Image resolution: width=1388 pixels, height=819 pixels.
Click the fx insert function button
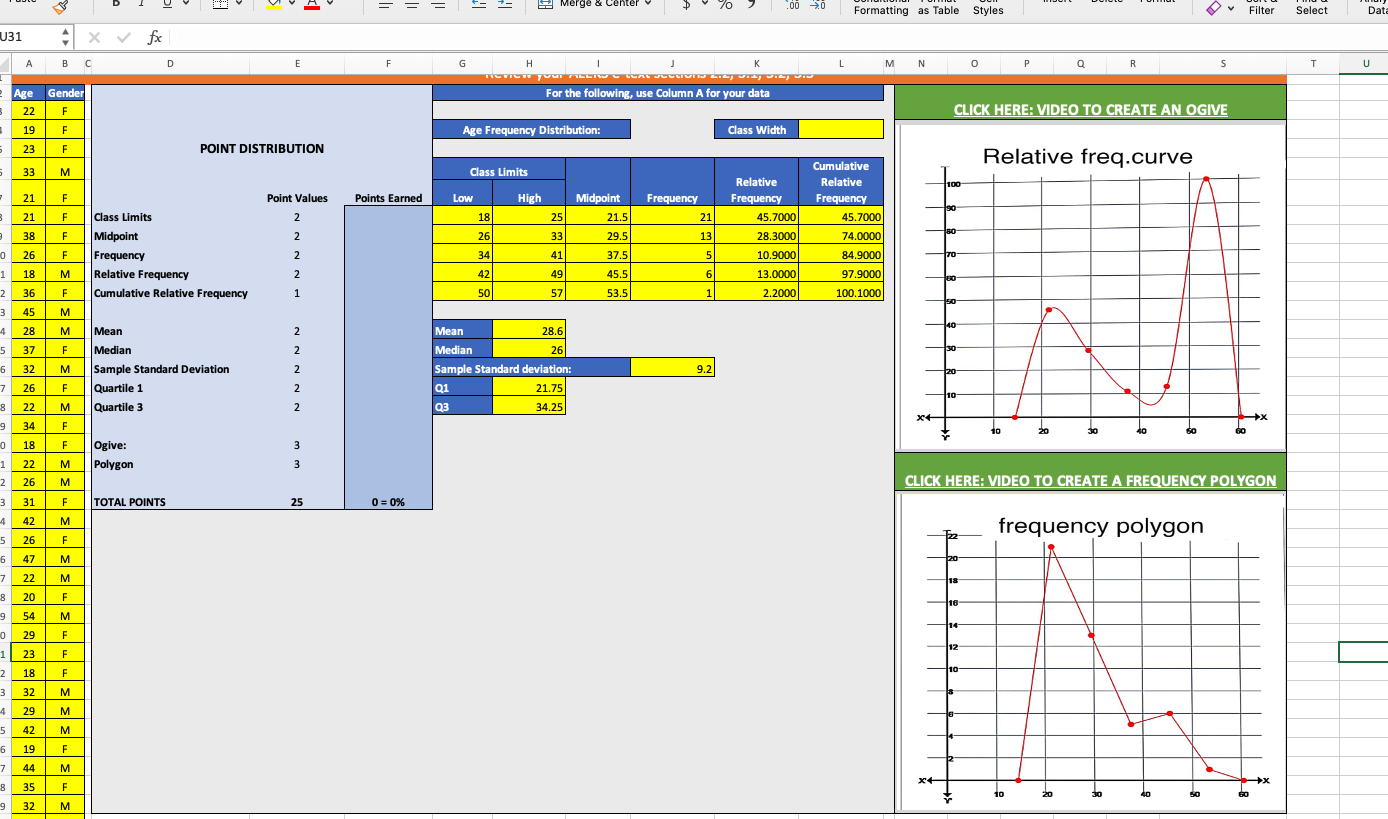click(x=153, y=38)
